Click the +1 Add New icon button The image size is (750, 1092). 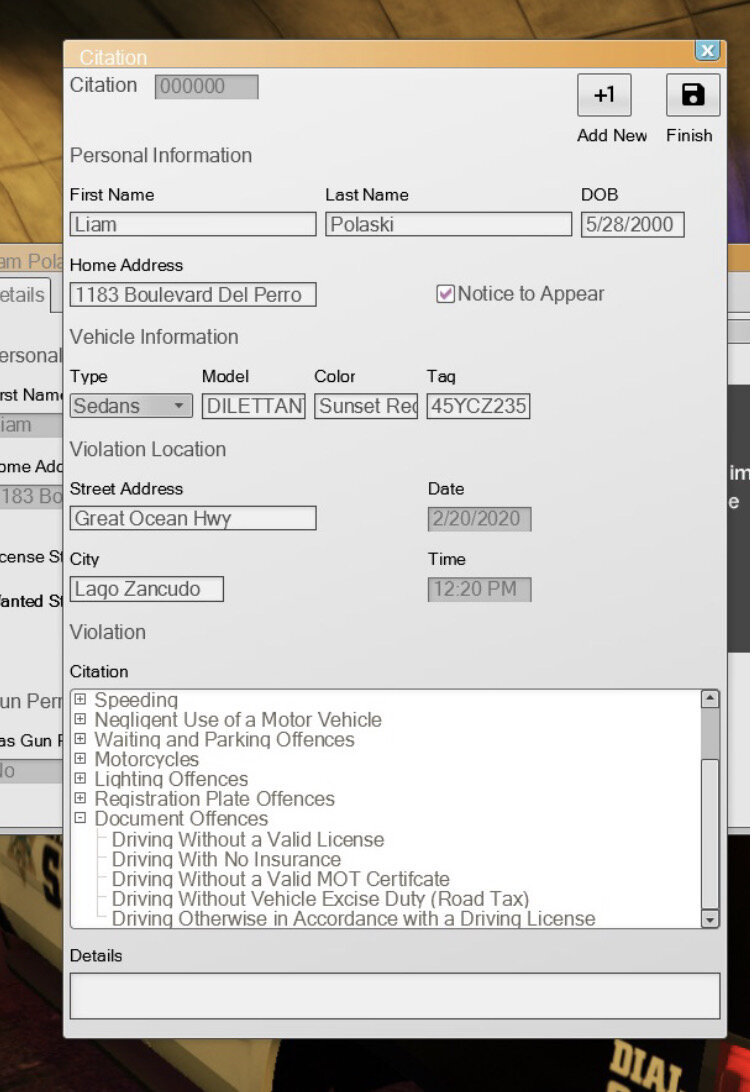click(x=604, y=96)
